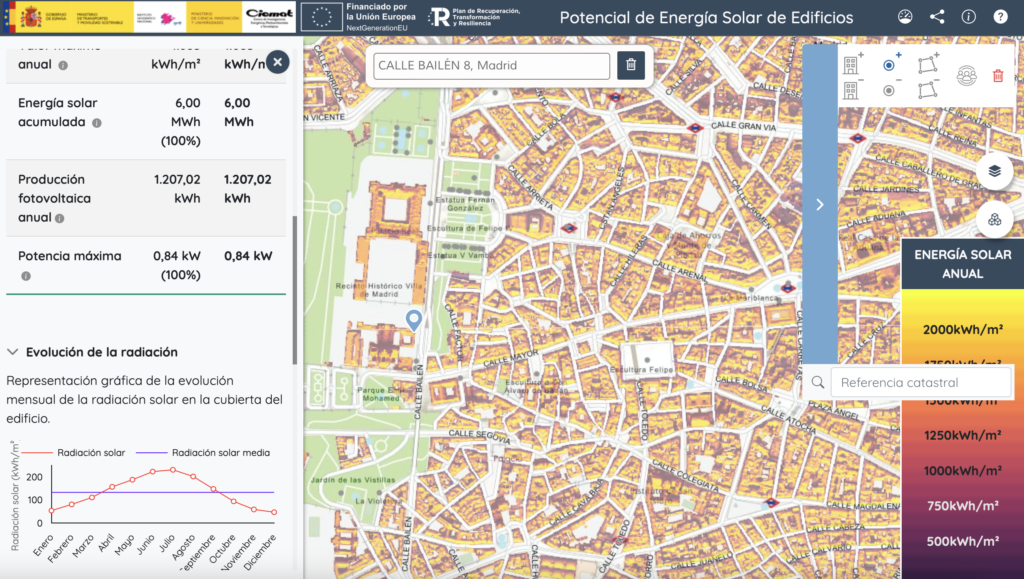Click 'Recinto Histórico Villa de Madrid' map label
The image size is (1024, 579).
click(x=378, y=290)
